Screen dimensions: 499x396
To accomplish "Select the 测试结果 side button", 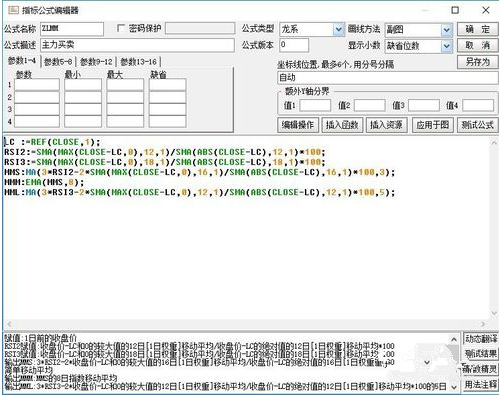I will 480,354.
